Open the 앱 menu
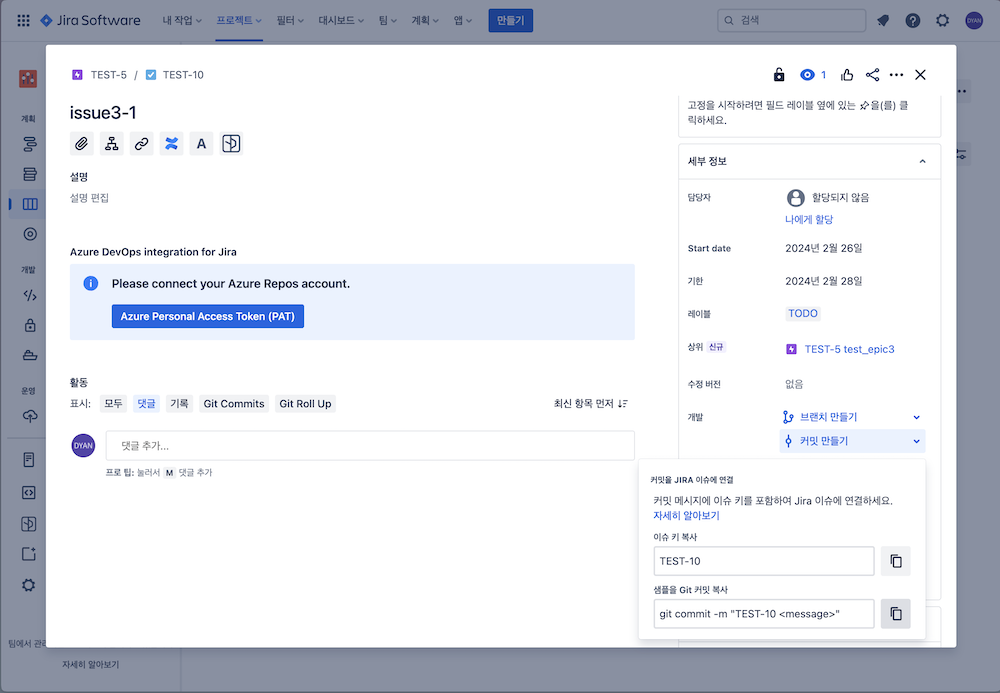 click(462, 20)
